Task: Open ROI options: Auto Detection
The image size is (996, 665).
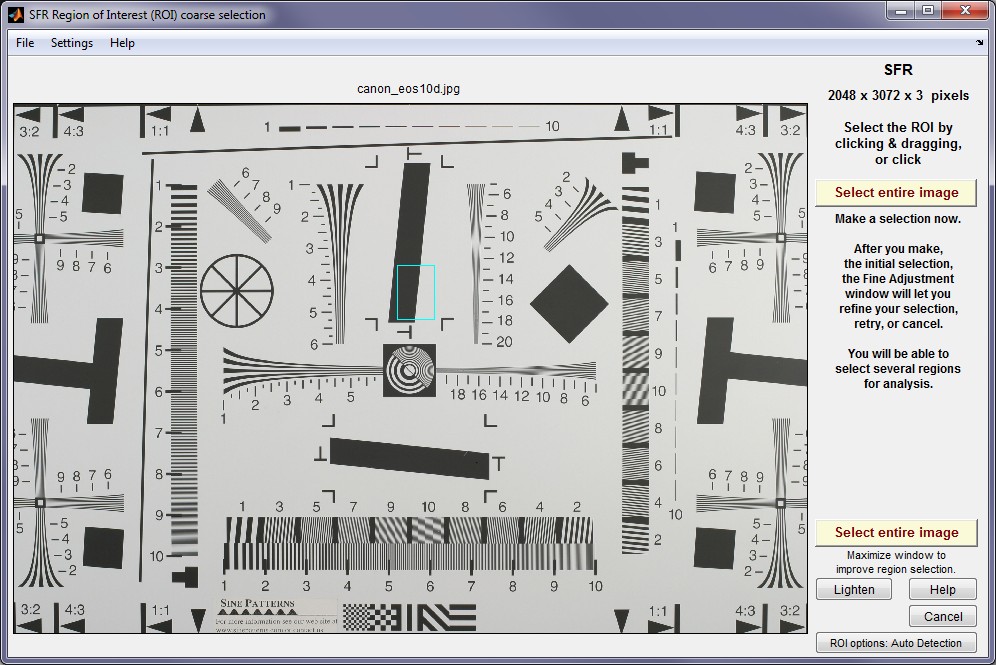Action: point(896,643)
